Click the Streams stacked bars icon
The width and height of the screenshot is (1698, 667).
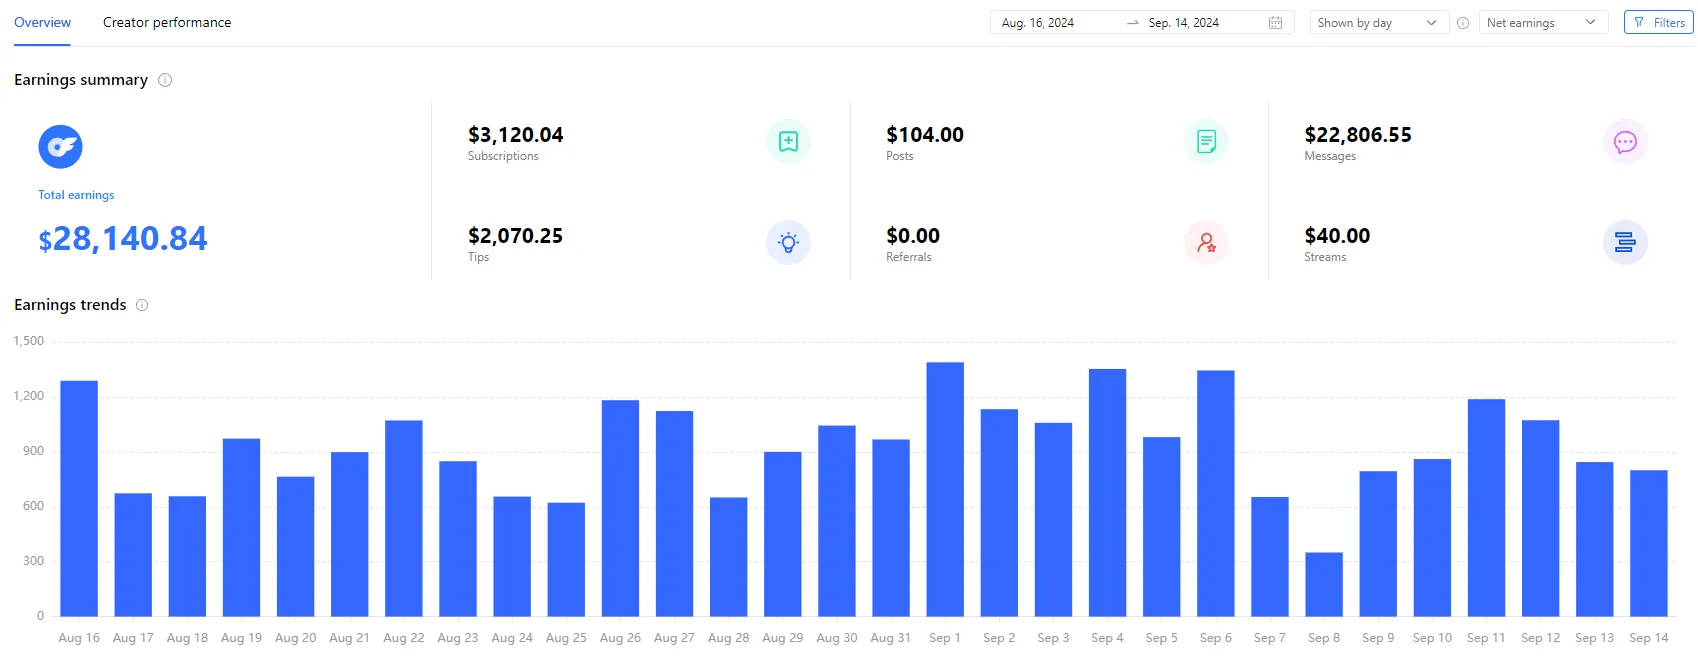tap(1624, 243)
